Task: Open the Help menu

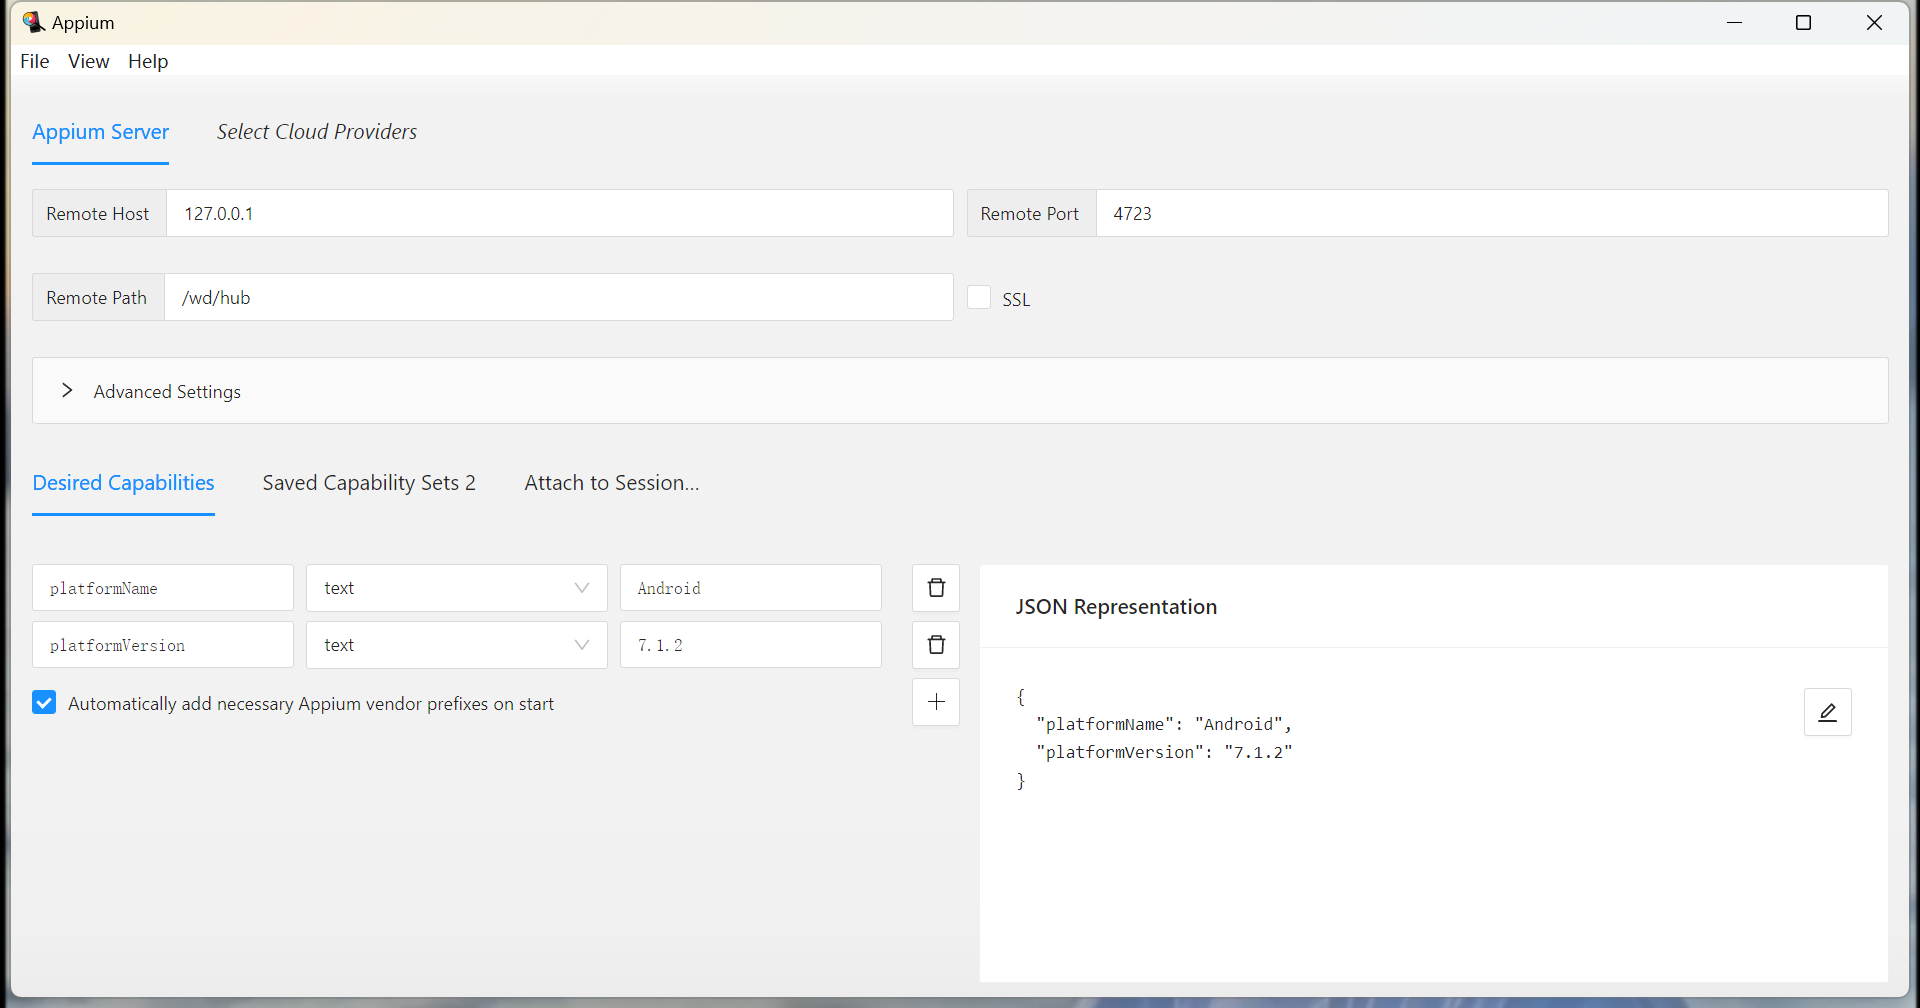Action: click(148, 61)
